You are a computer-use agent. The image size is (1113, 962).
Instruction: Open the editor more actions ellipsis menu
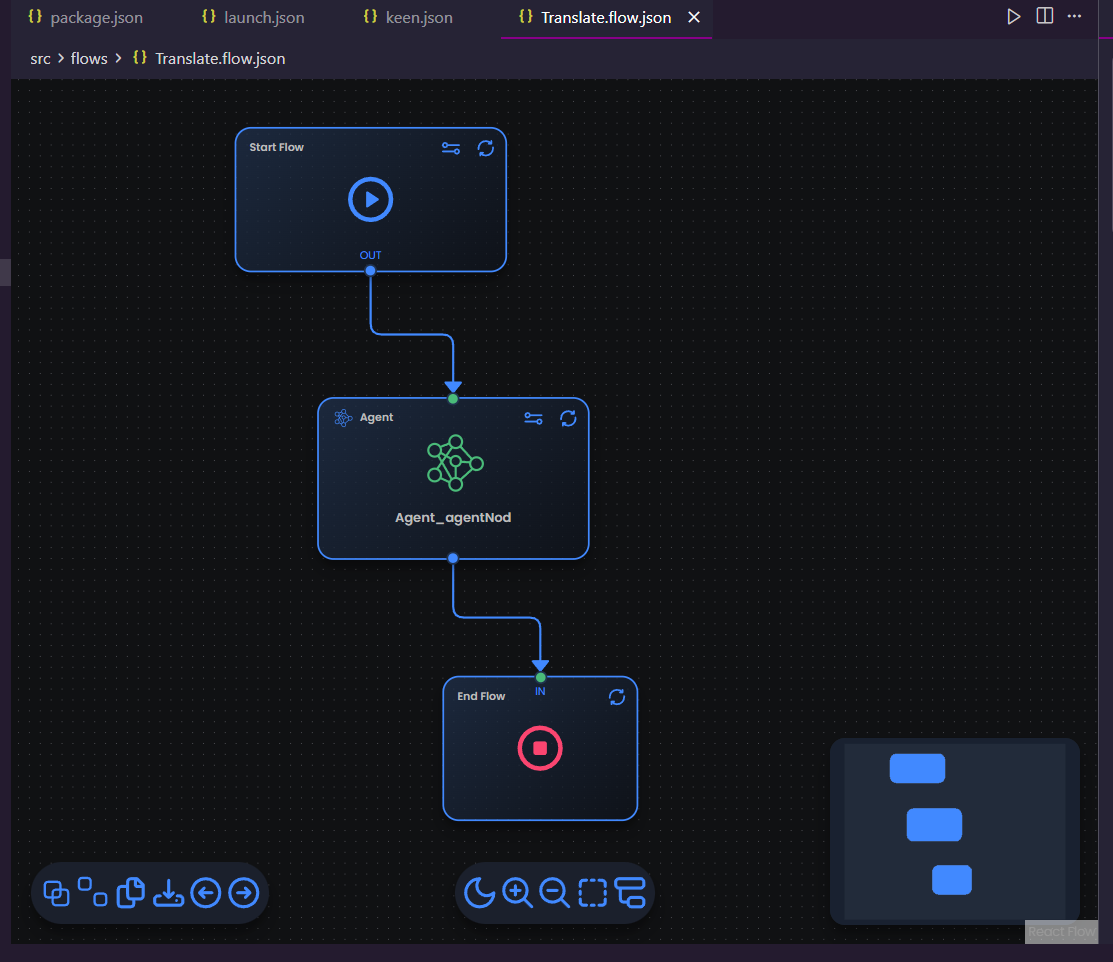[x=1075, y=16]
